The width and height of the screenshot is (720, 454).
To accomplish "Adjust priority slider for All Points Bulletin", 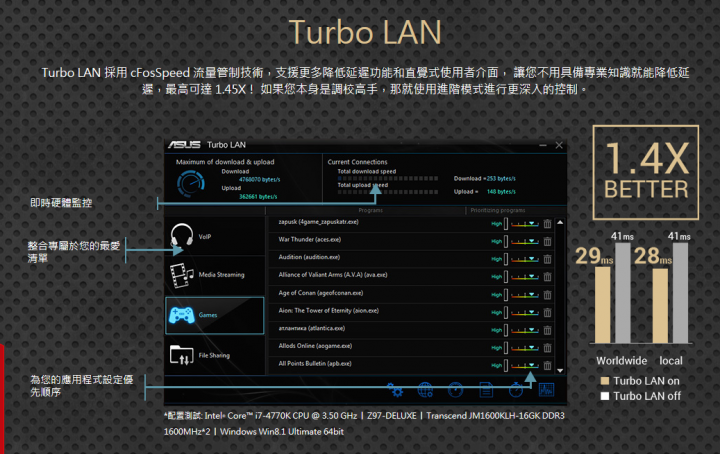I will (x=525, y=365).
